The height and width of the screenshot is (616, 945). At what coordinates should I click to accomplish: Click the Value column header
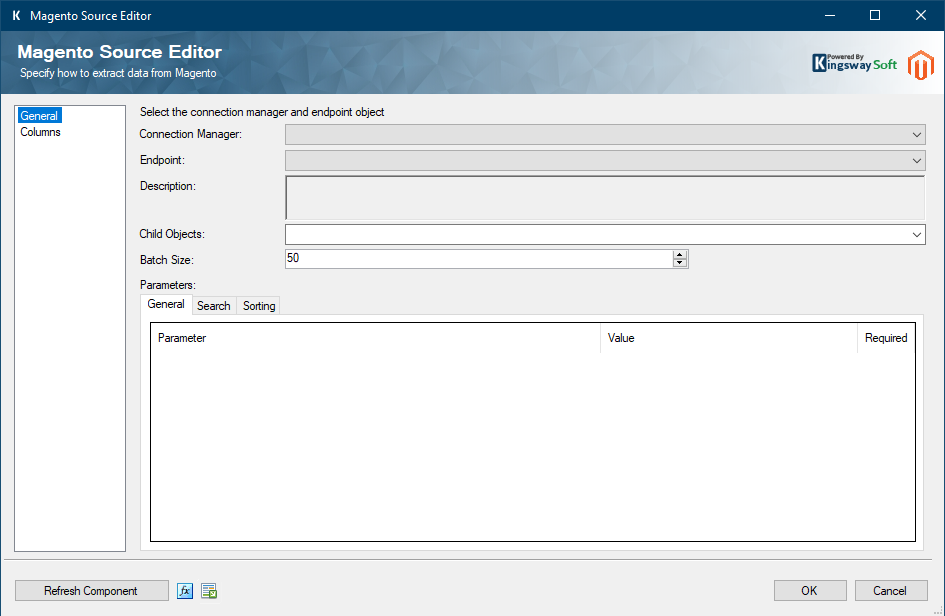click(729, 338)
